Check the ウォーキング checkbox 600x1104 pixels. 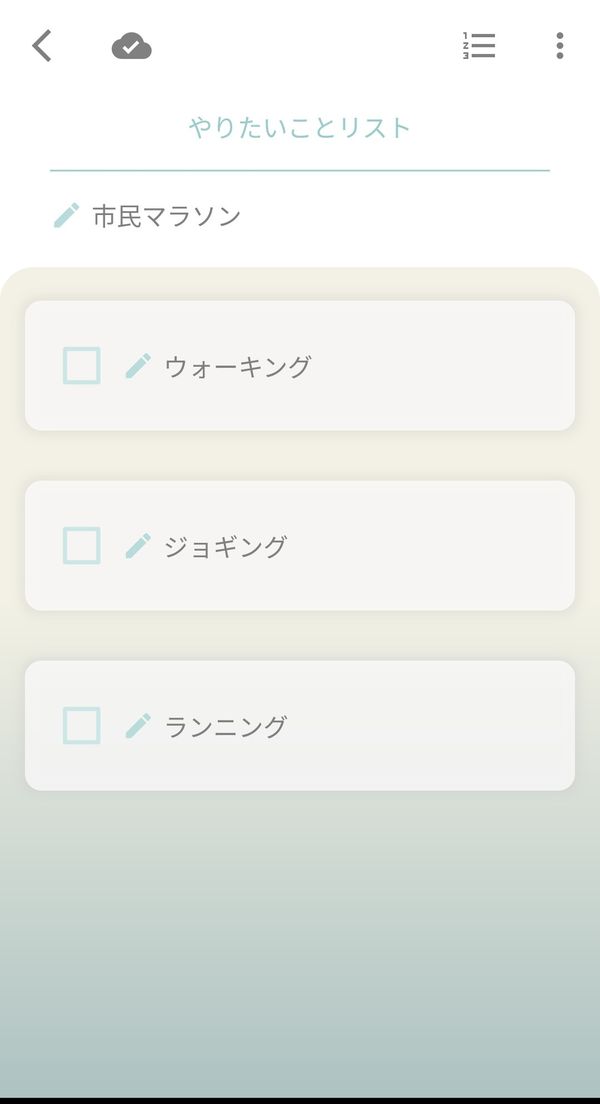click(82, 365)
